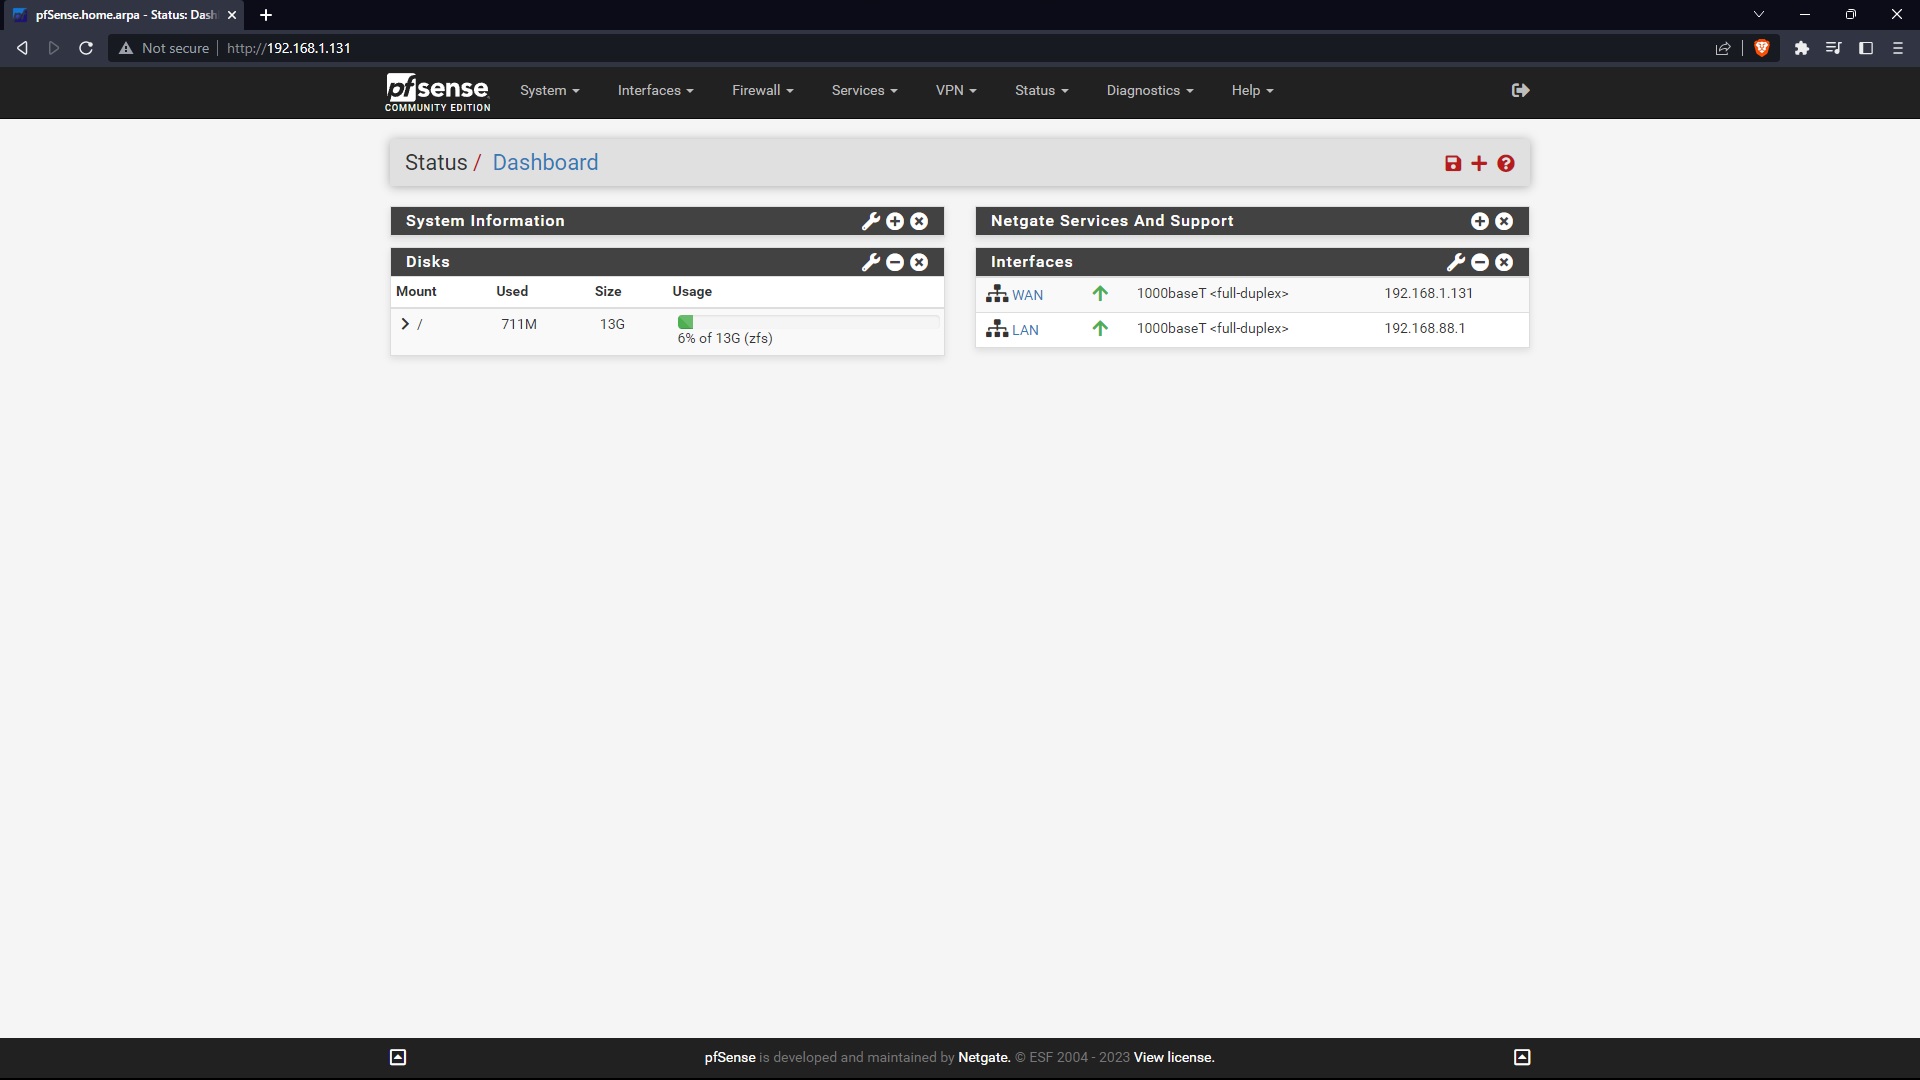Close the Interfaces widget
This screenshot has width=1920, height=1080.
click(x=1504, y=262)
